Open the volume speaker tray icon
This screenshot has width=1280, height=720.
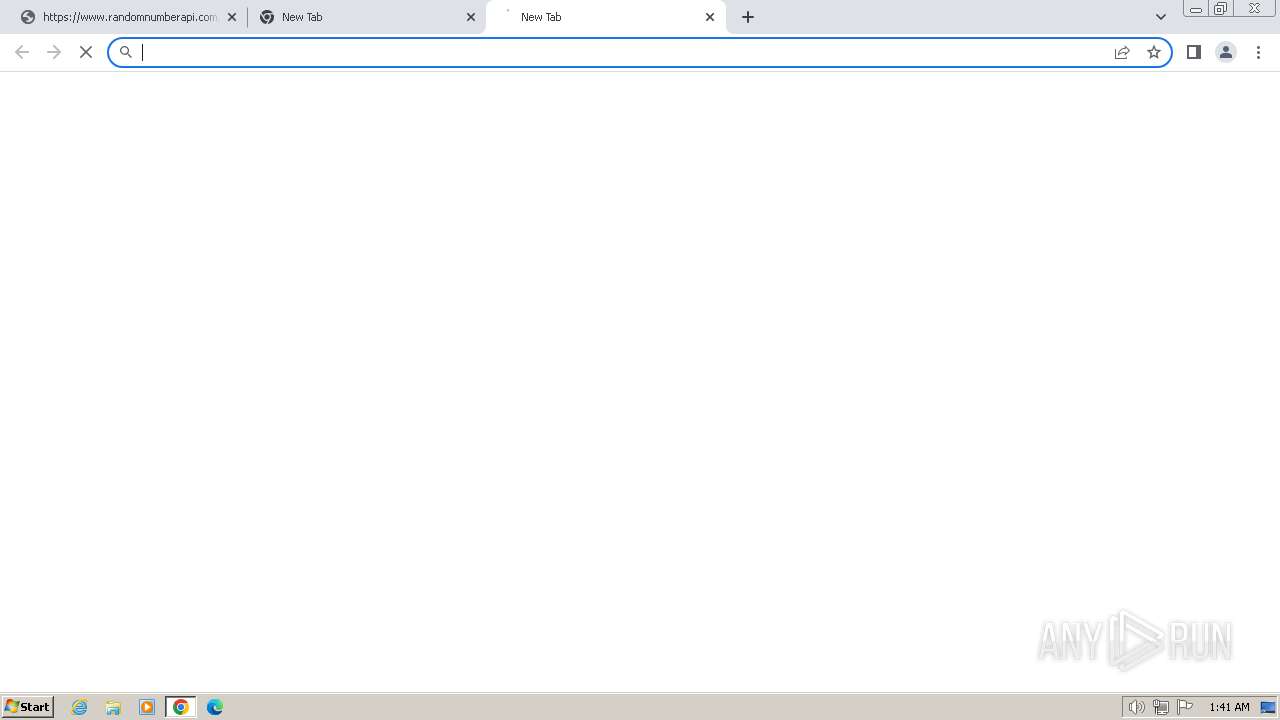[x=1137, y=707]
